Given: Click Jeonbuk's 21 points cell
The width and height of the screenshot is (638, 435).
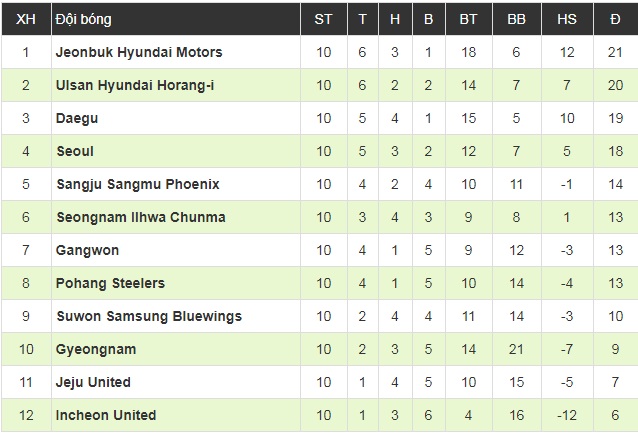Looking at the screenshot, I should pos(615,52).
